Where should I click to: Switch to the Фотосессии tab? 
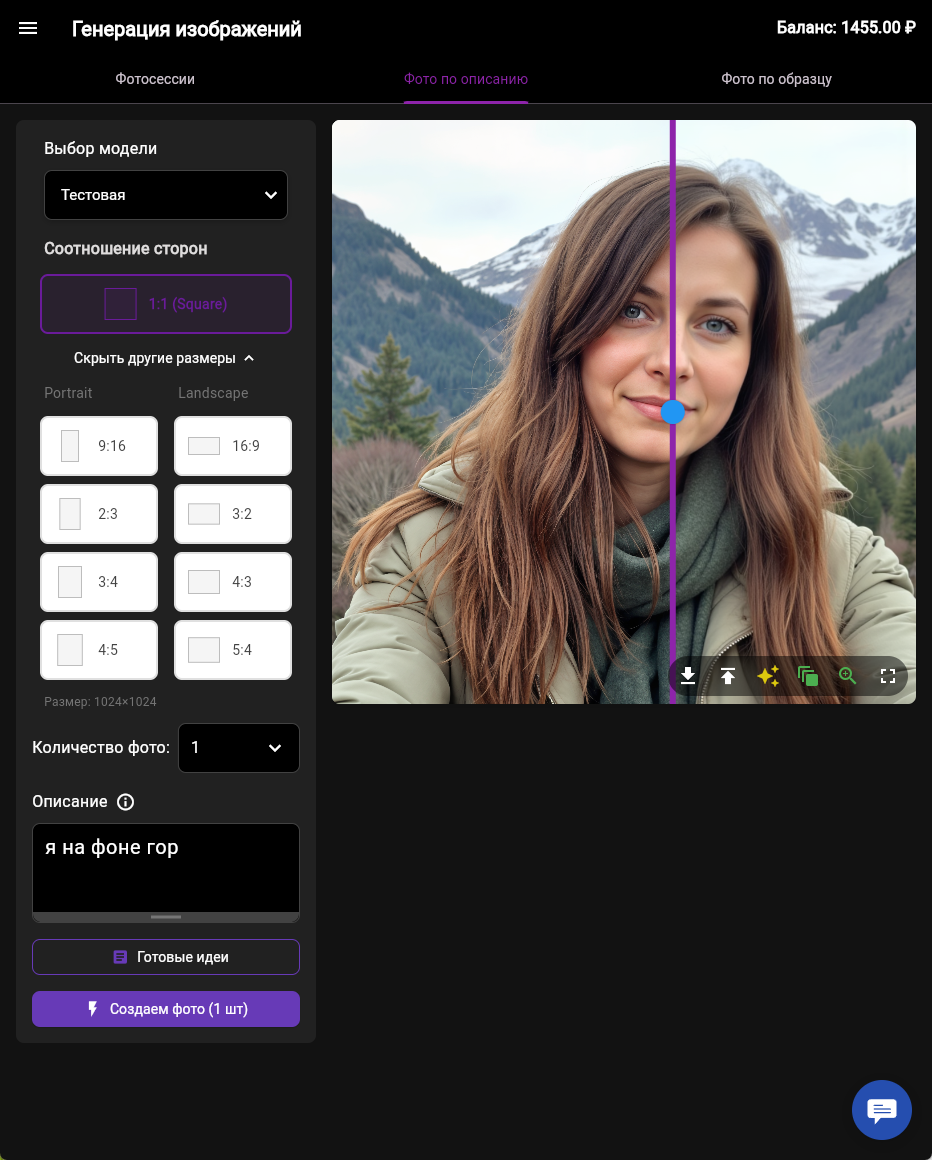(155, 79)
